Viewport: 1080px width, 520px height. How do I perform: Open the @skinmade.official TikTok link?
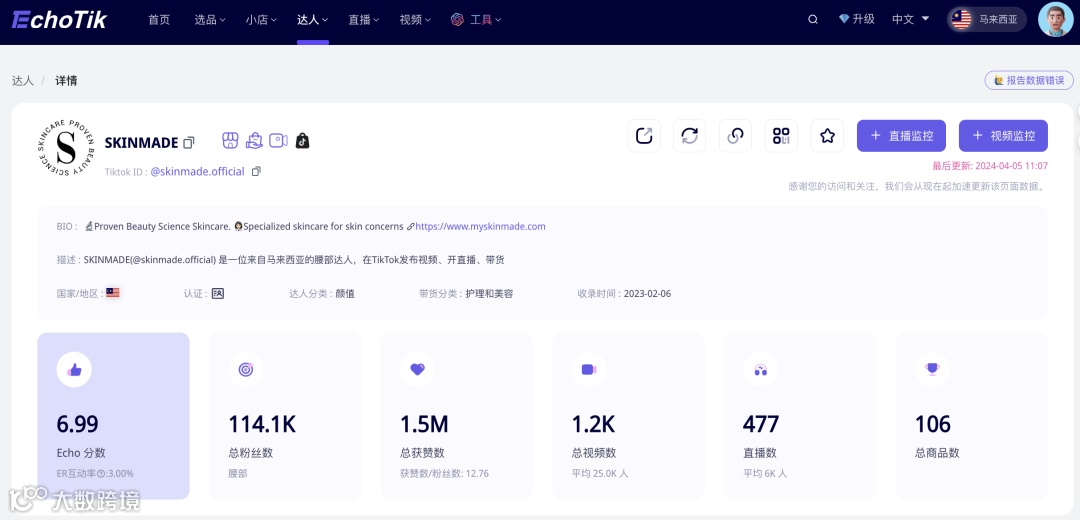coord(198,171)
